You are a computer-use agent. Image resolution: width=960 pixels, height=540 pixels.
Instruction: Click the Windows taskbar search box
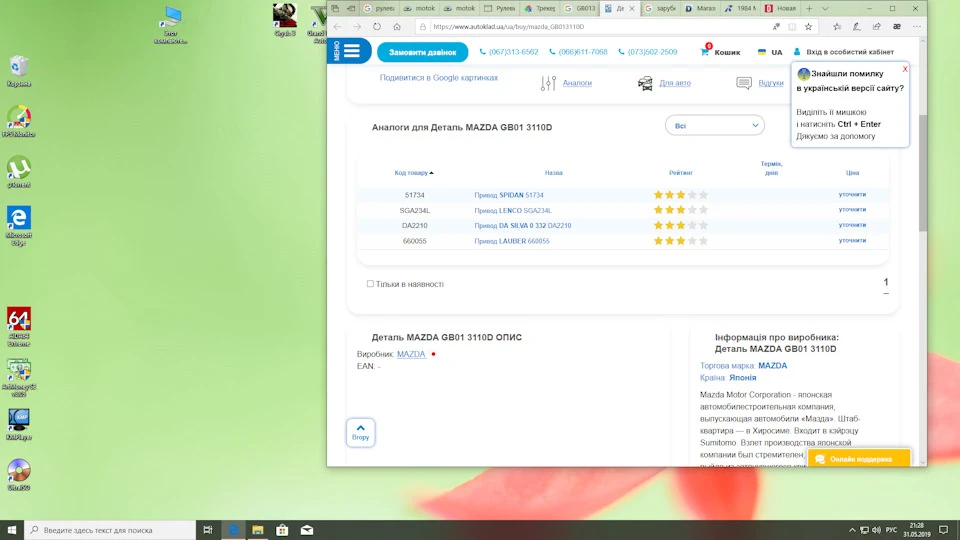click(110, 530)
